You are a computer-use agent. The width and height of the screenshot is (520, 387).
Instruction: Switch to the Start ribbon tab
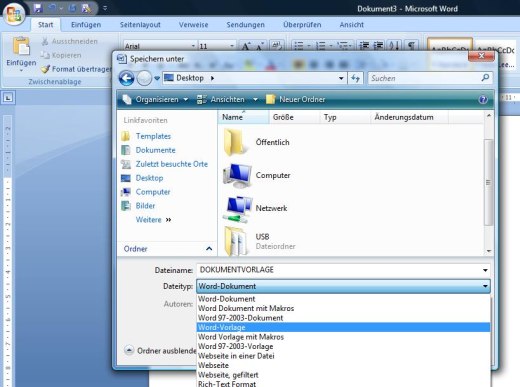[46, 25]
